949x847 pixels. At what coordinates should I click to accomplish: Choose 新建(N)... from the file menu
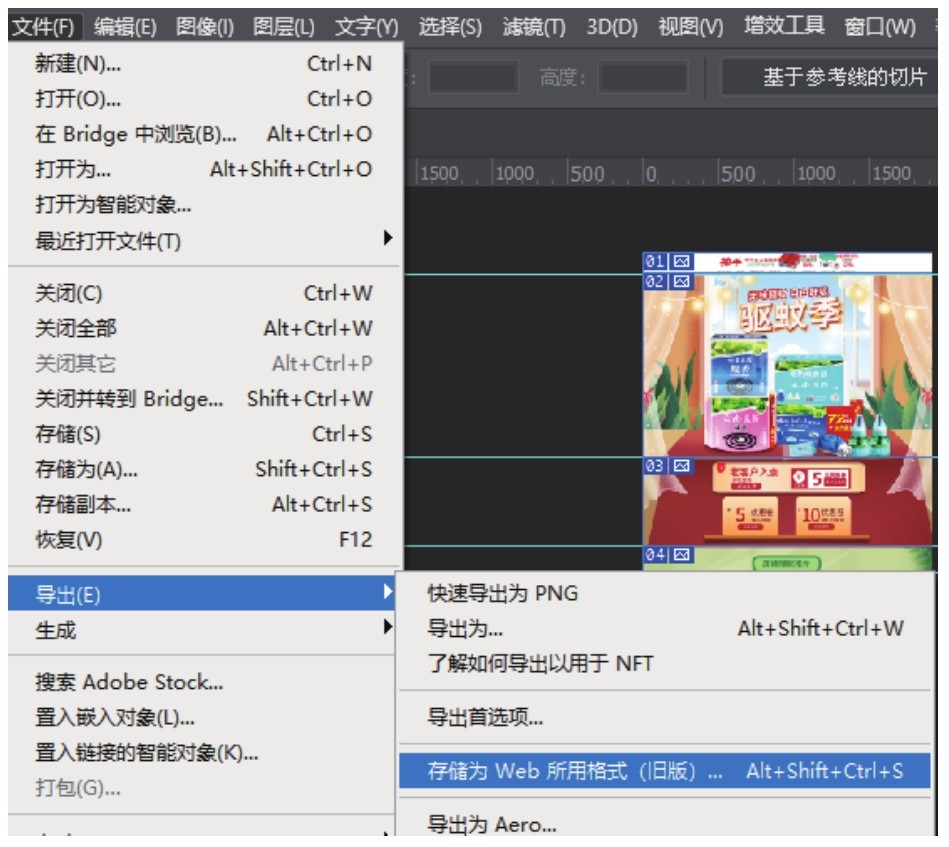pyautogui.click(x=205, y=63)
